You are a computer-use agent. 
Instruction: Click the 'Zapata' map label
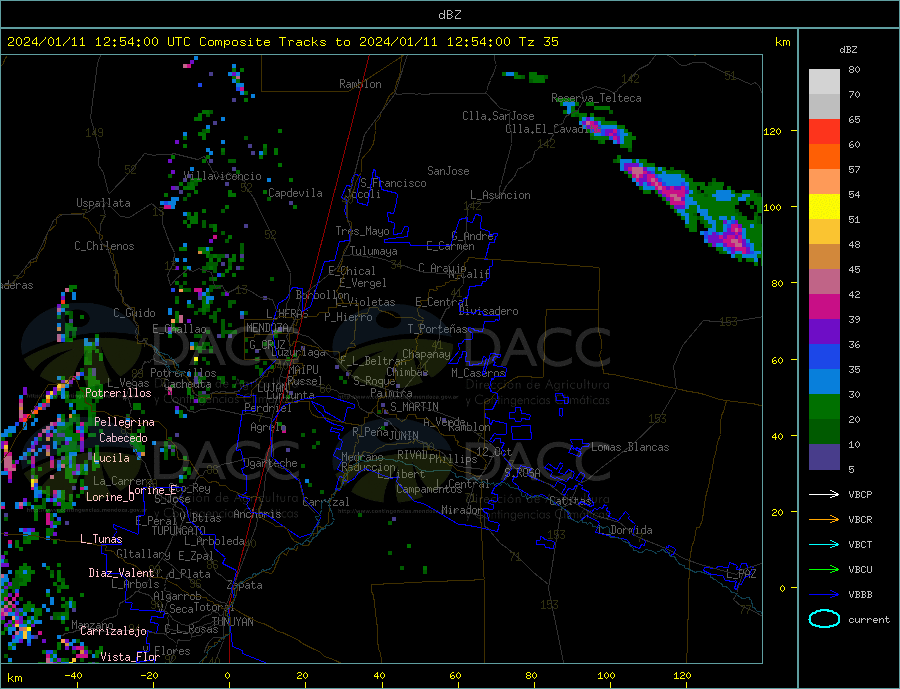click(245, 585)
